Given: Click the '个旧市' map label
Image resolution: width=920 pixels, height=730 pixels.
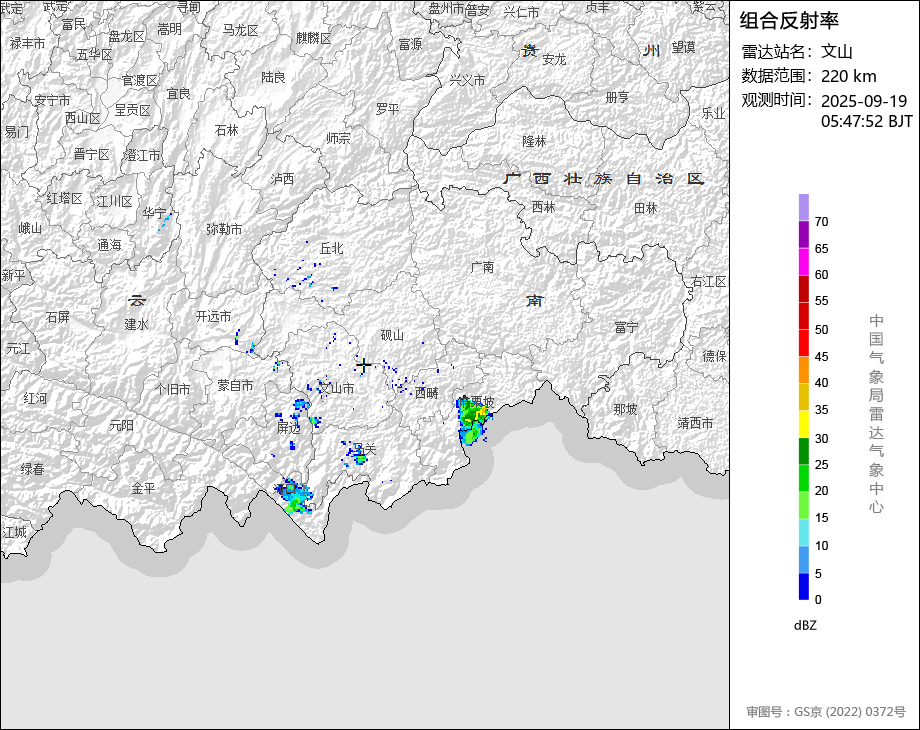Looking at the screenshot, I should [172, 389].
